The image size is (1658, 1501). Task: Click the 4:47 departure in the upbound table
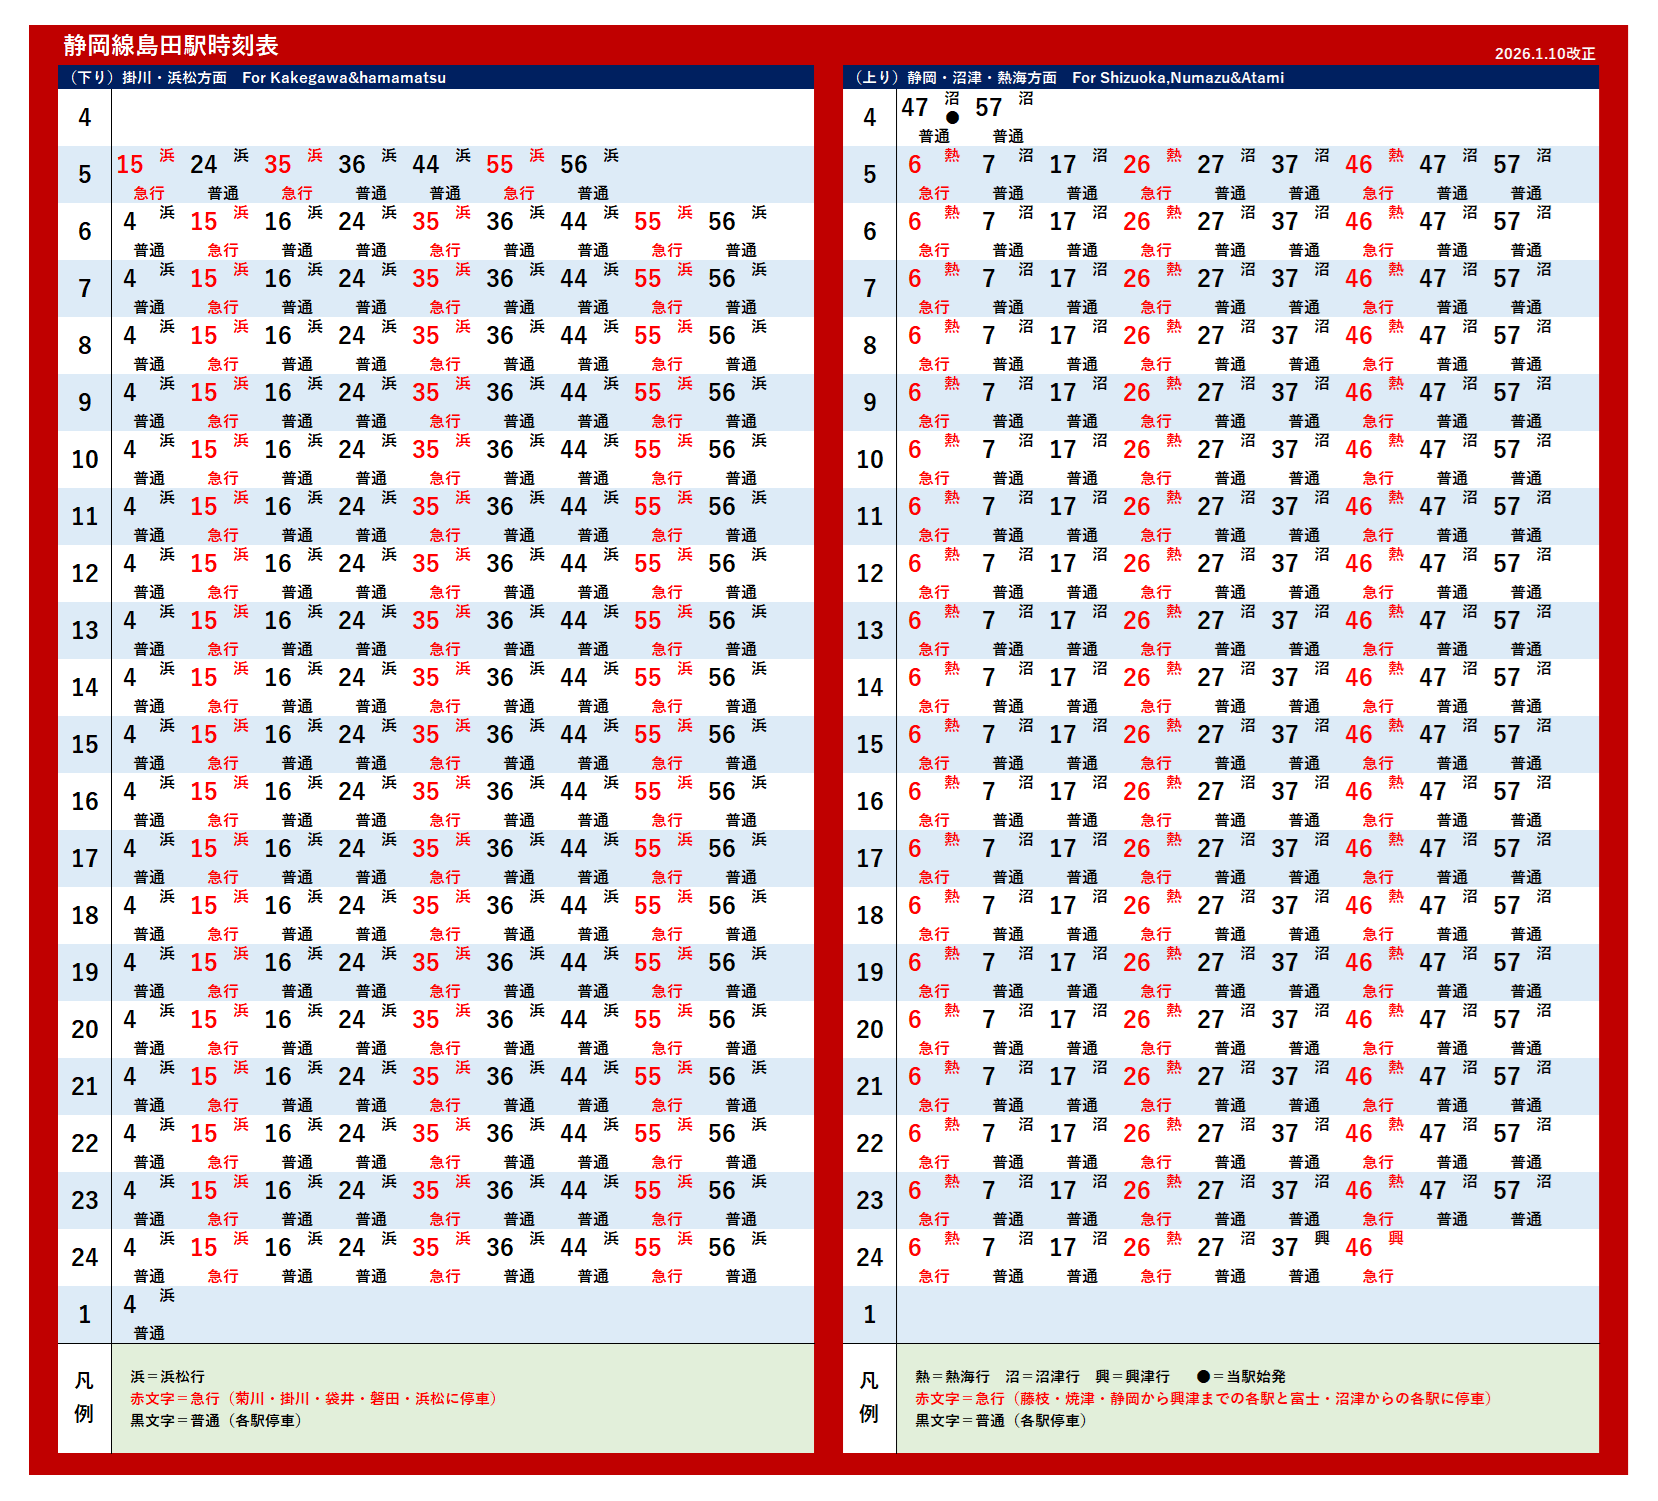[915, 108]
